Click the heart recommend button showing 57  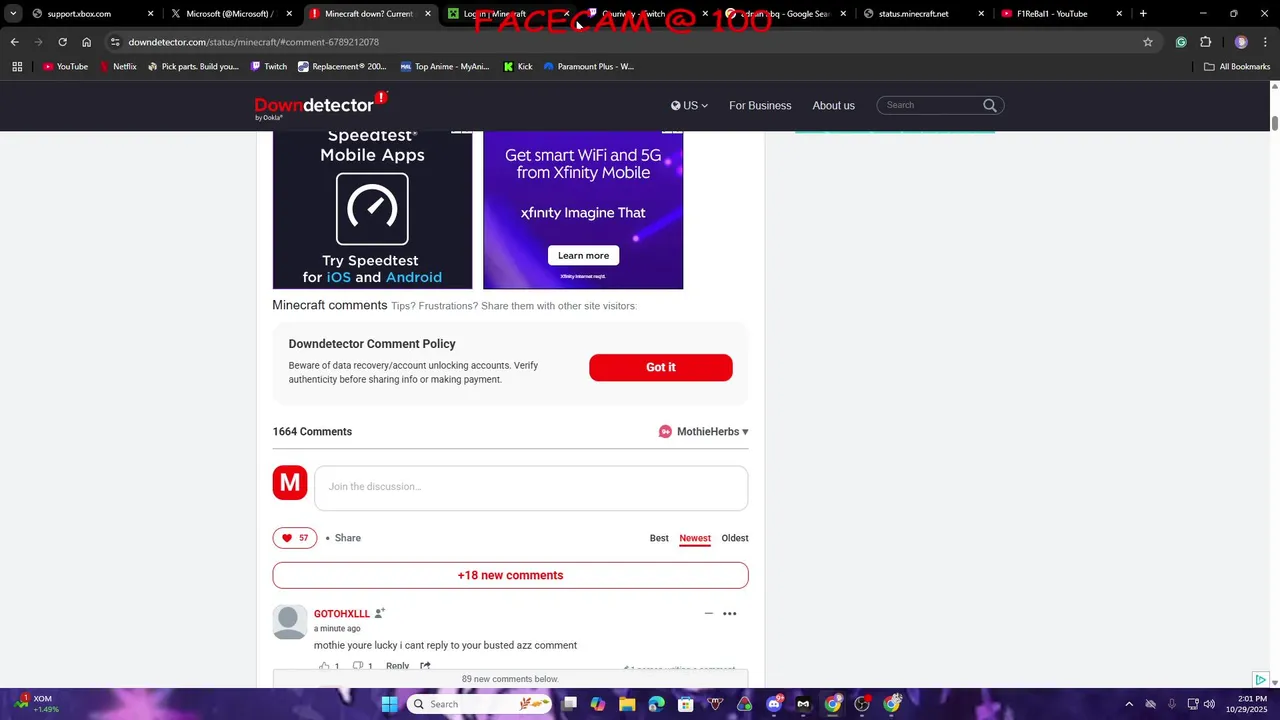(295, 538)
